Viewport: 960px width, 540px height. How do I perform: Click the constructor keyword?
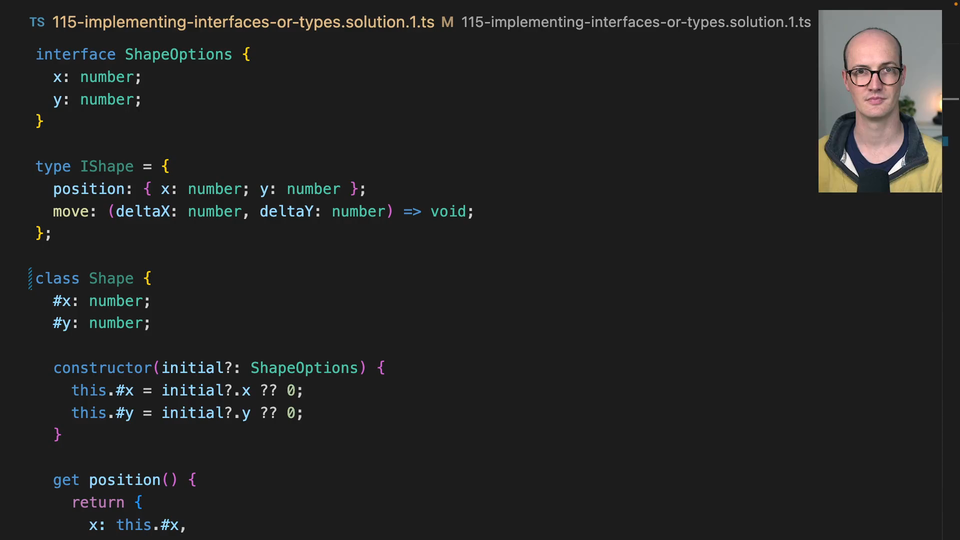(103, 368)
